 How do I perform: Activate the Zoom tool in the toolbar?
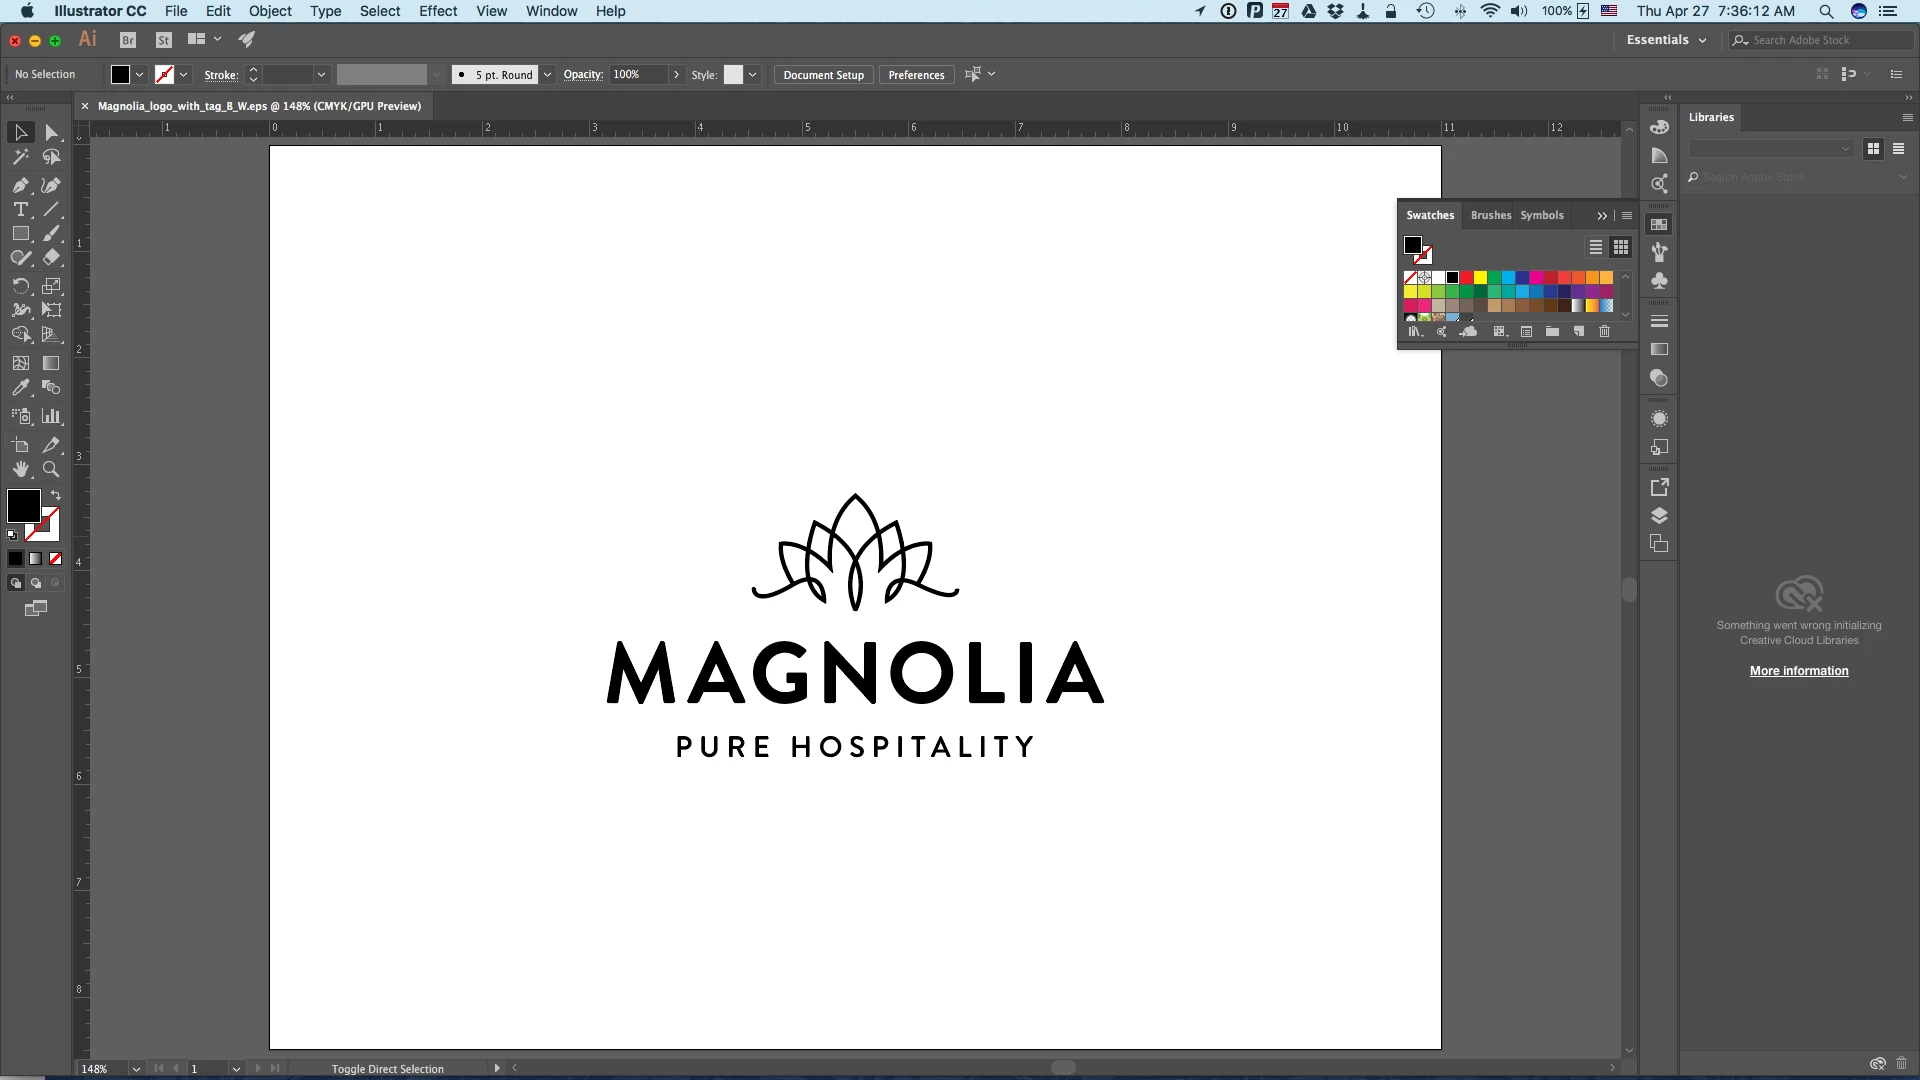[51, 469]
